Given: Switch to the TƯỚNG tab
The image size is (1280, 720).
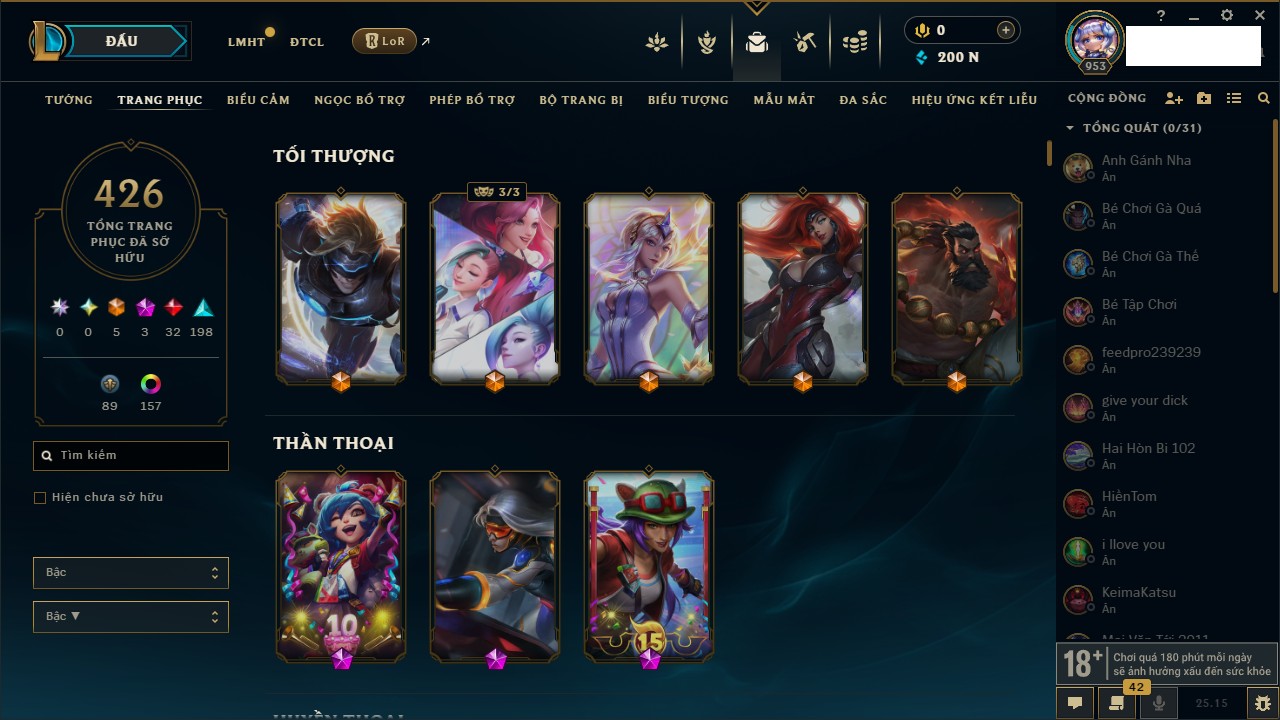Looking at the screenshot, I should (69, 100).
